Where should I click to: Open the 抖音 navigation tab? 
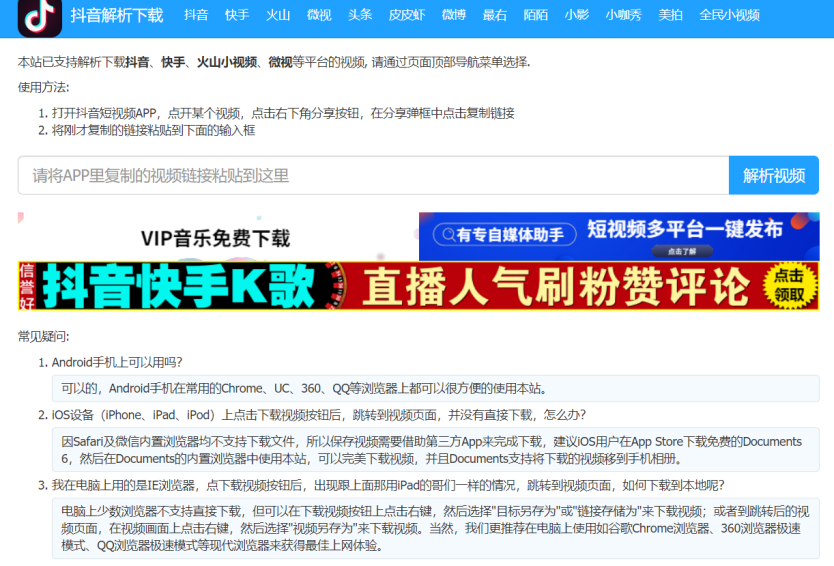(x=196, y=16)
